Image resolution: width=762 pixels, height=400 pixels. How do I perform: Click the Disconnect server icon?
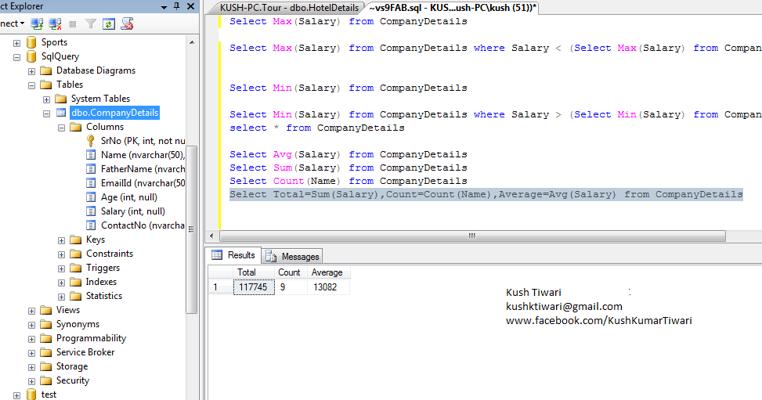pos(55,24)
